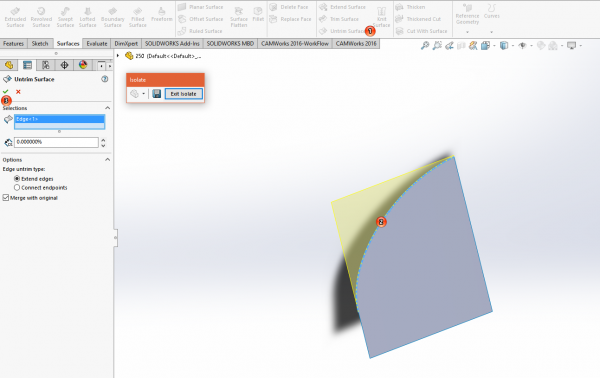Click the Previous View icon
The height and width of the screenshot is (378, 600).
[449, 46]
